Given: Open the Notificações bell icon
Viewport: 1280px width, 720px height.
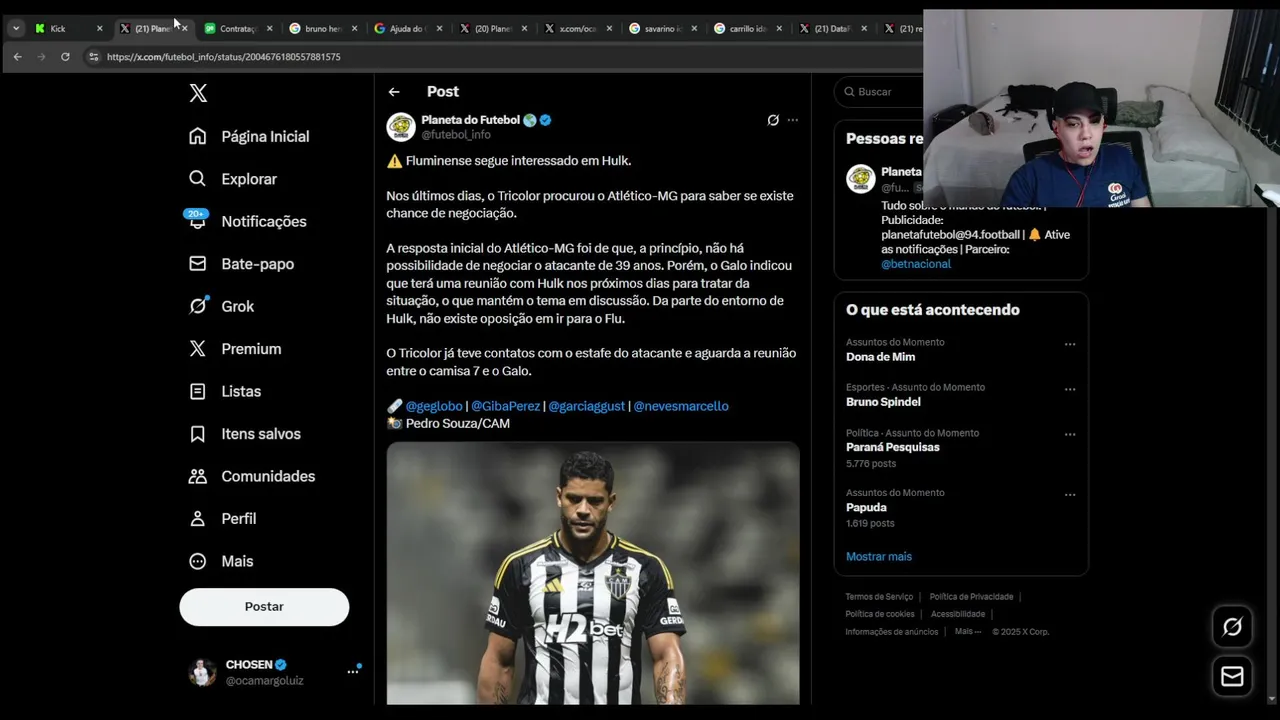Looking at the screenshot, I should 197,220.
